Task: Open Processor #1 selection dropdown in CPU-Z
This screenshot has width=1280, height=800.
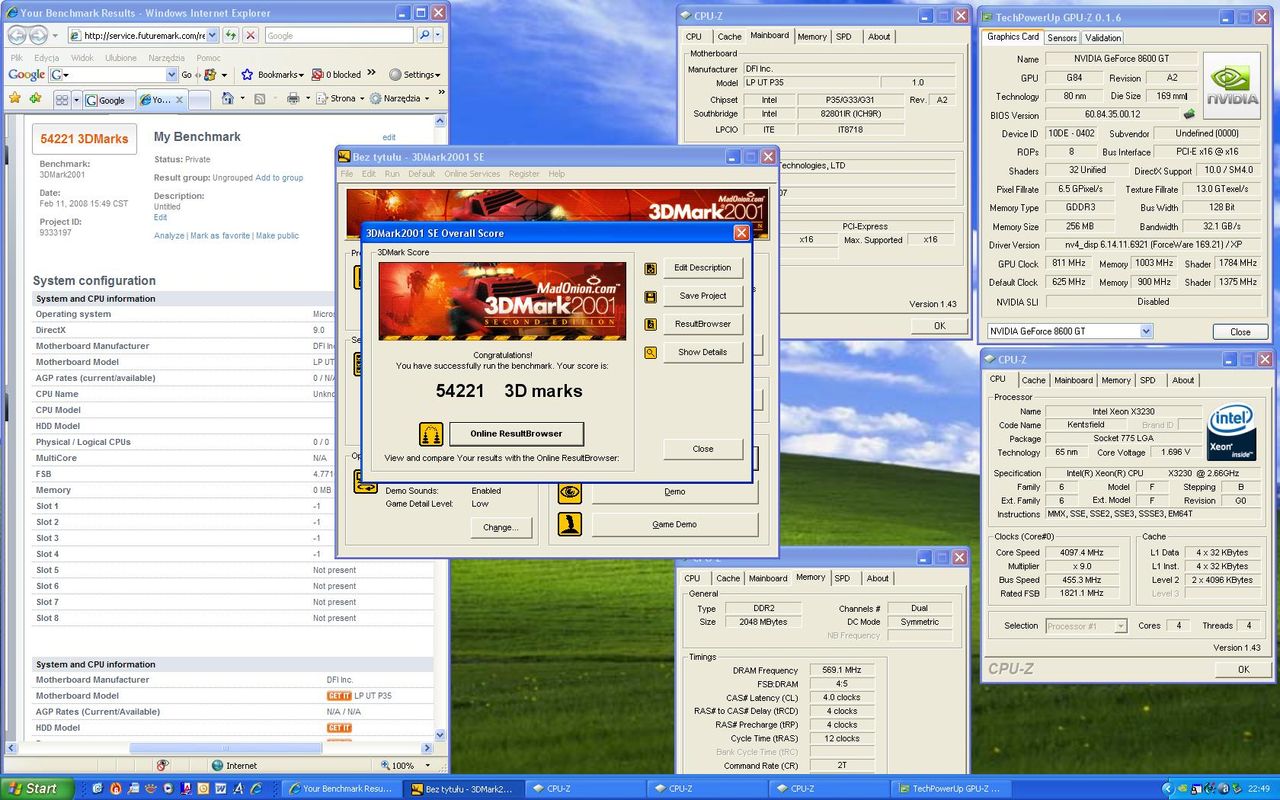Action: coord(1120,626)
